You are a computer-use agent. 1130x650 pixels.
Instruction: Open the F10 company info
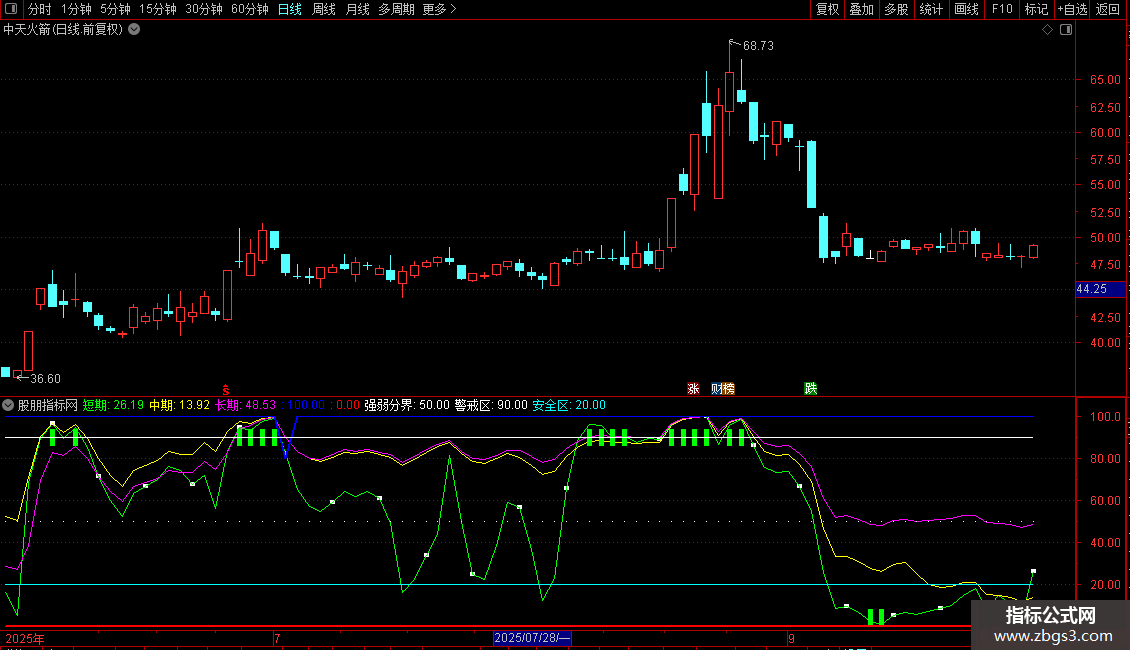coord(1001,10)
